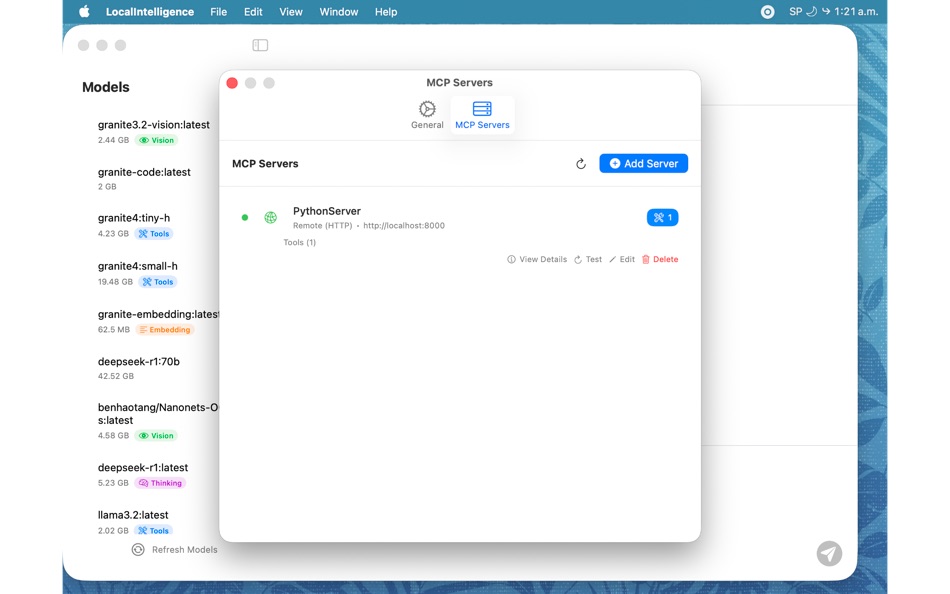
Task: Click the green status dot for PythonServer
Action: (246, 217)
